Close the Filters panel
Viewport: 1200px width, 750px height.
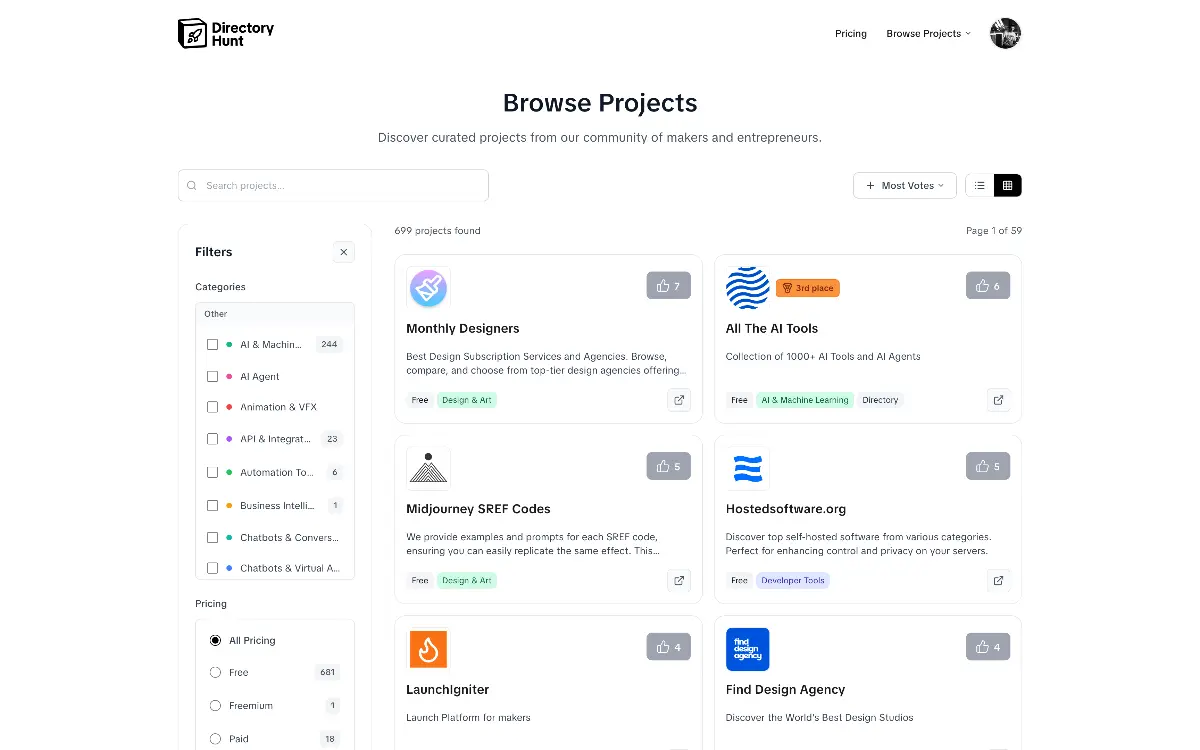point(343,252)
